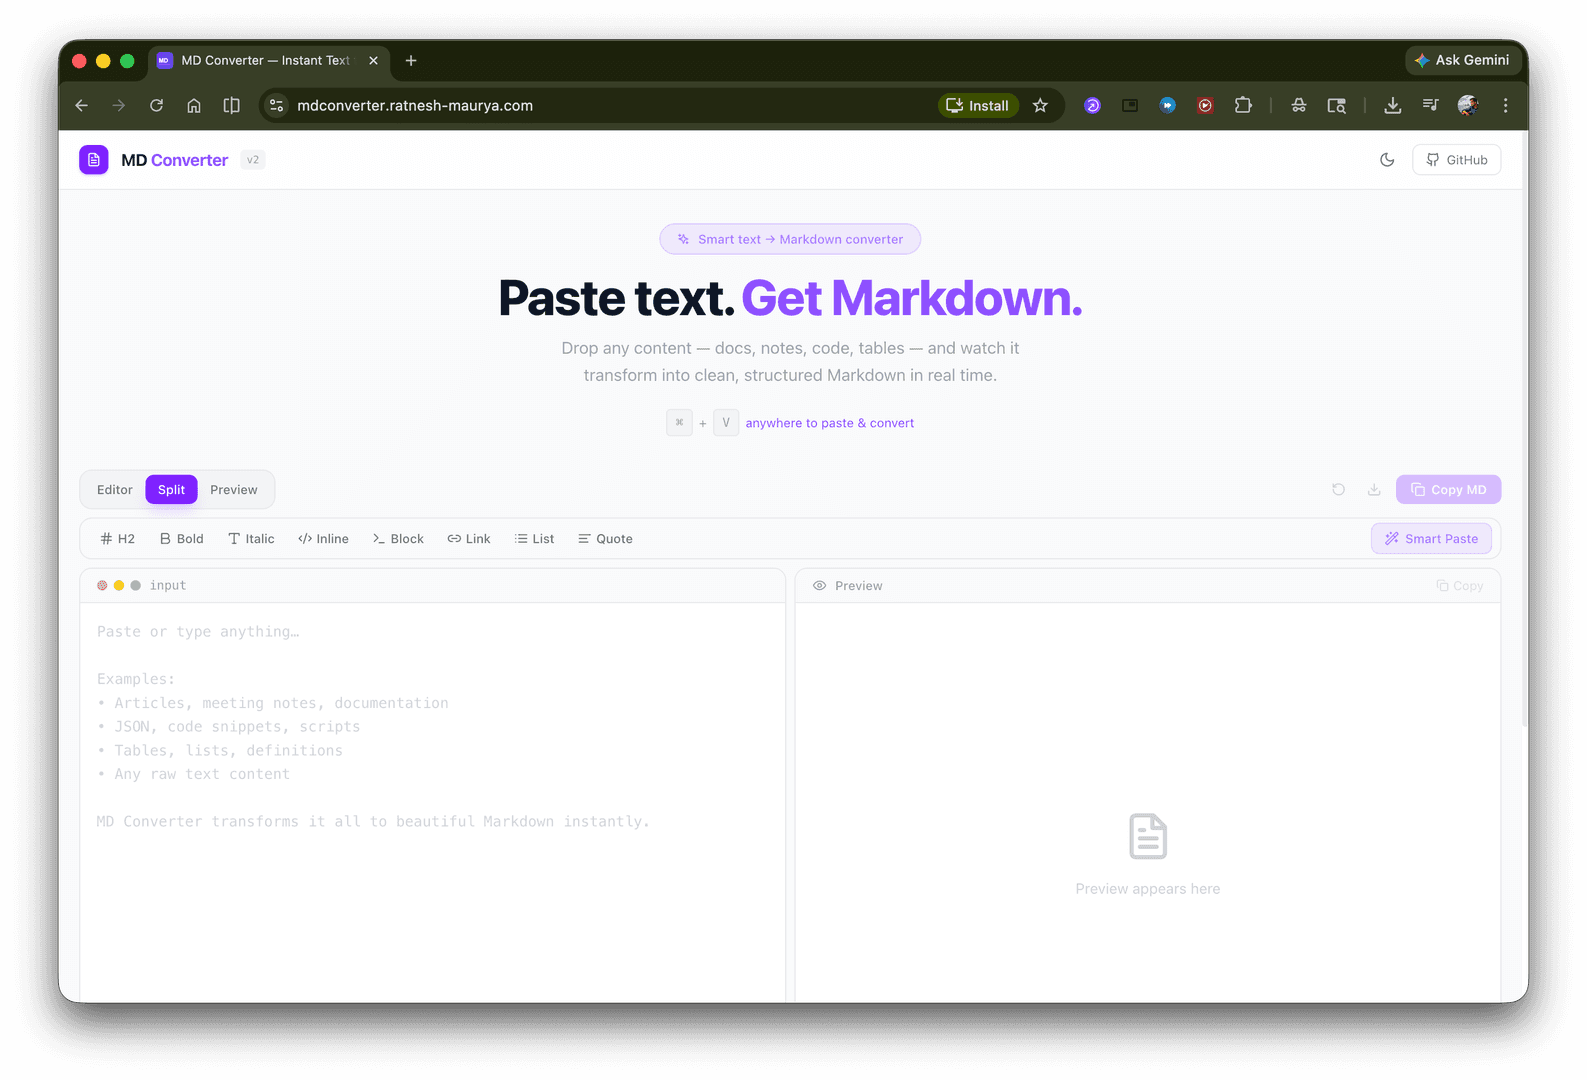Reload the page with refresh icon
The width and height of the screenshot is (1587, 1080).
156,105
